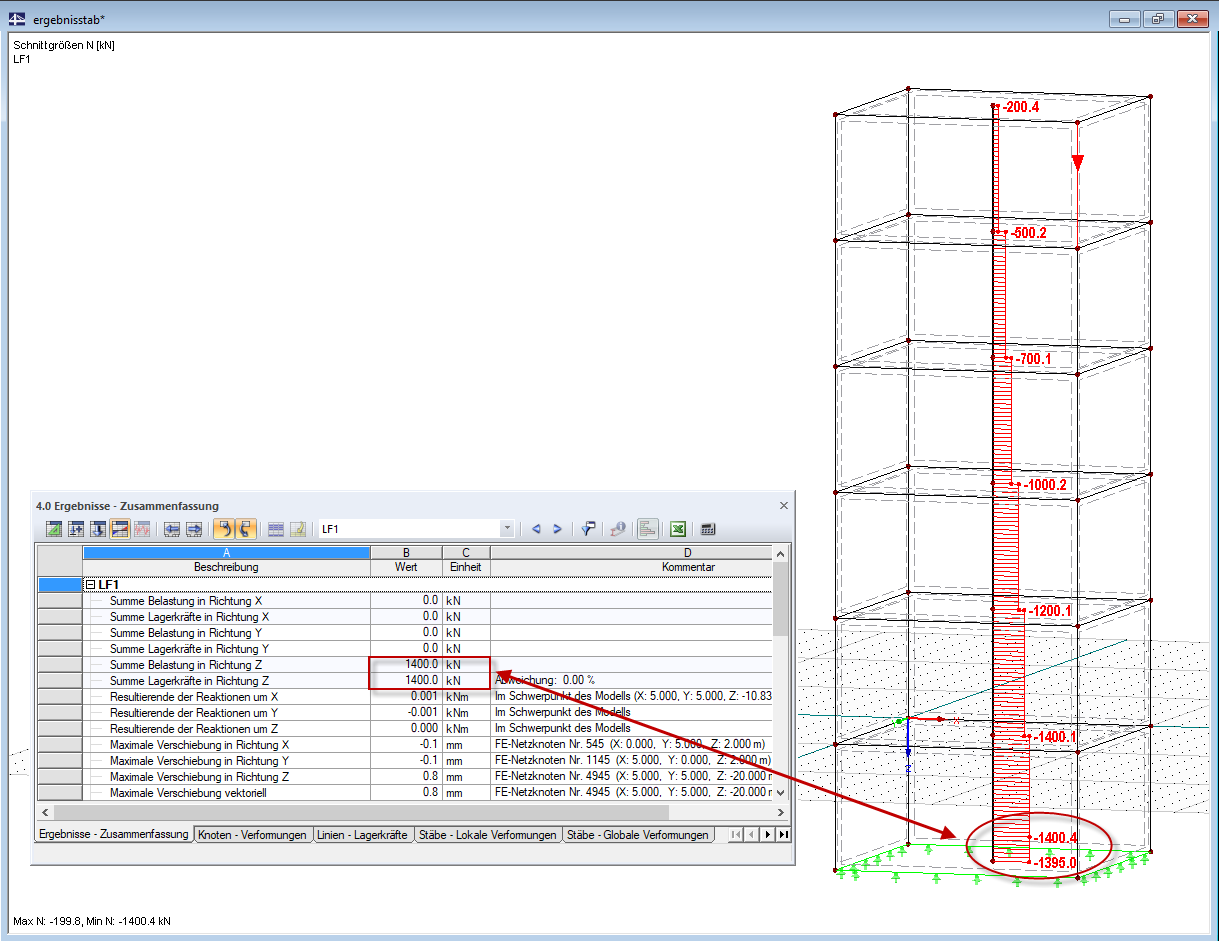Click the right-pointing table navigation icon

194,529
